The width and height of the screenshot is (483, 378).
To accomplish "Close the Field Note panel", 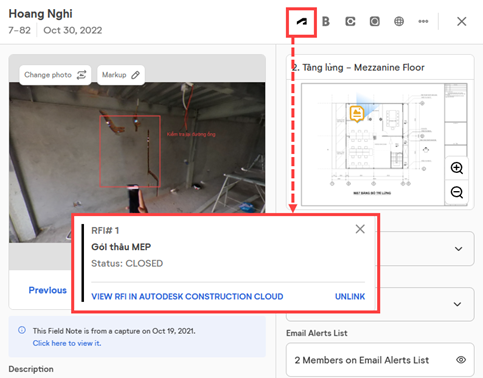I will click(462, 22).
